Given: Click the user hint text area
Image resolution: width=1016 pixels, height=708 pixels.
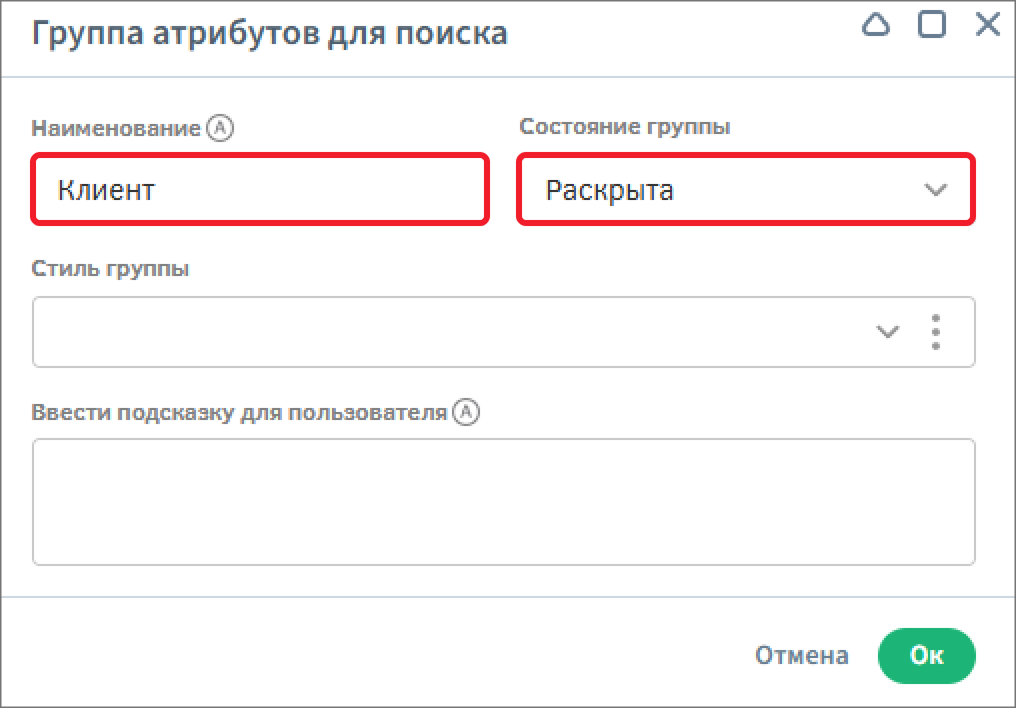Looking at the screenshot, I should coord(503,502).
